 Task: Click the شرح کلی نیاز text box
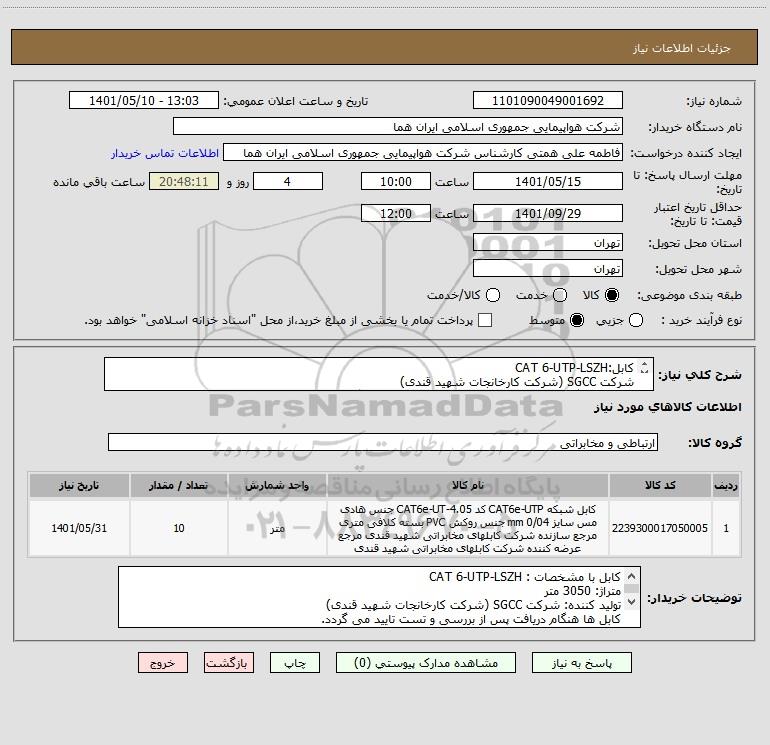pos(379,374)
